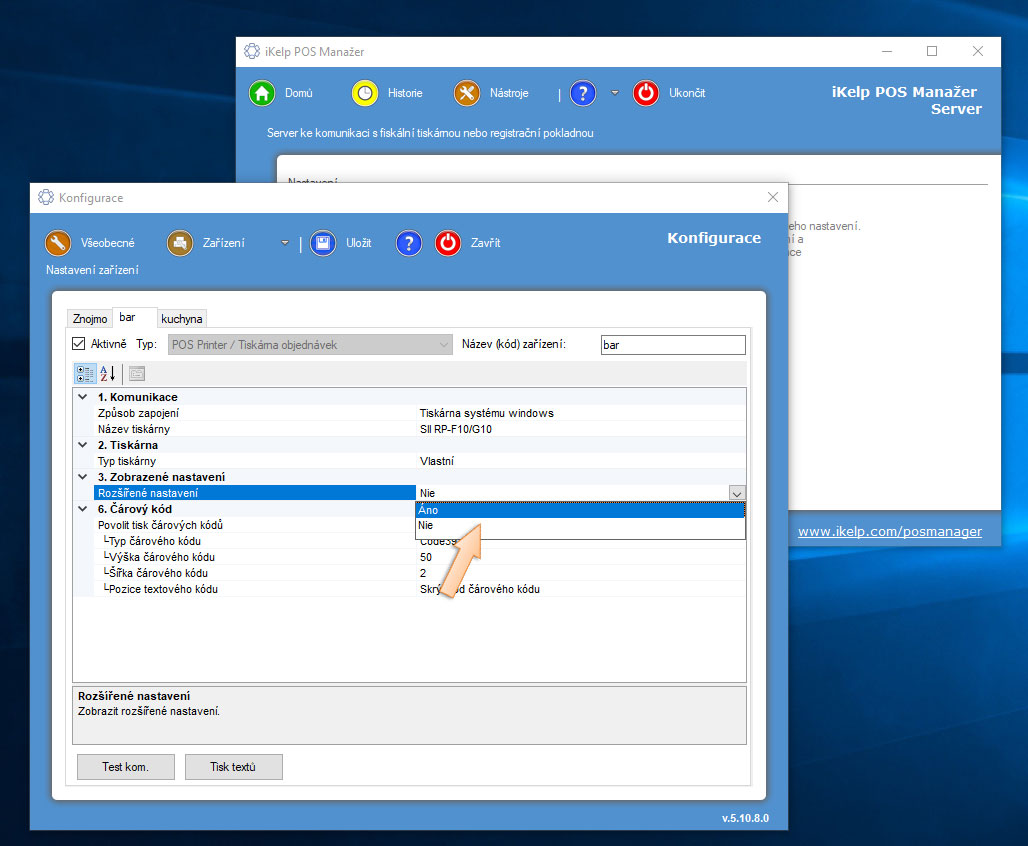Viewport: 1028px width, 846px height.
Task: Click the Název (kód) zařízení input field
Action: (672, 345)
